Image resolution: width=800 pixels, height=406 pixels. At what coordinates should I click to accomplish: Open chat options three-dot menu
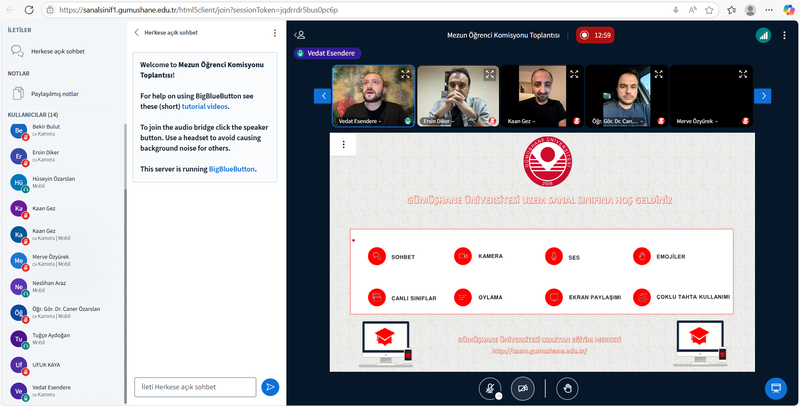[274, 33]
